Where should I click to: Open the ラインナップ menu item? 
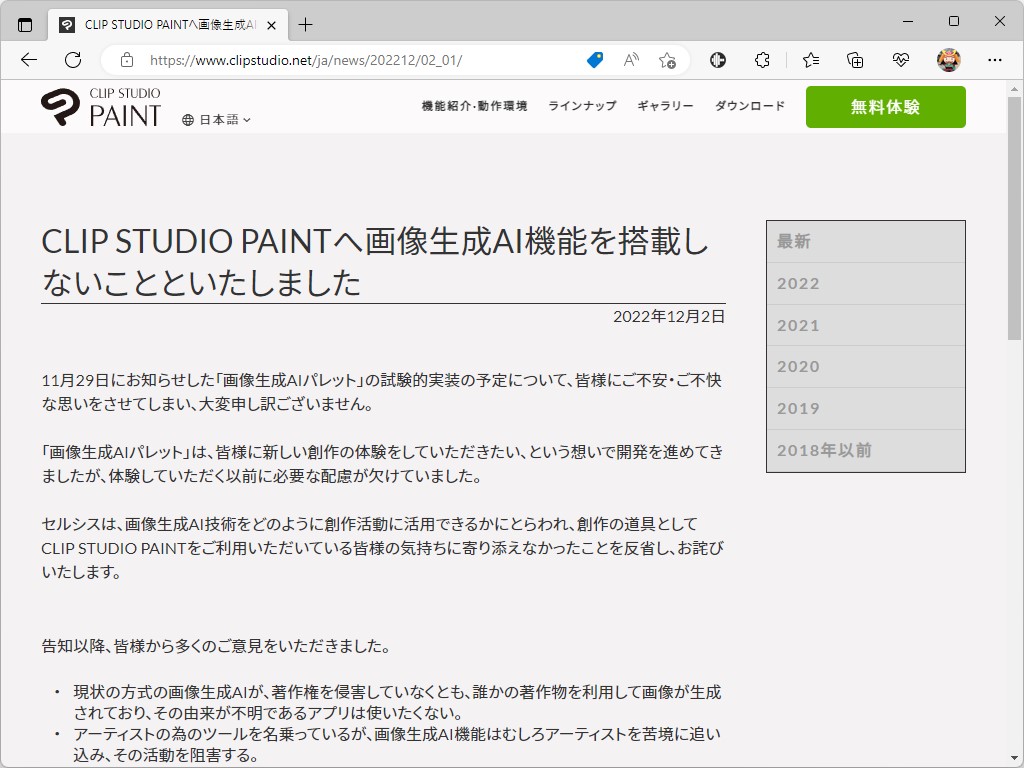[x=582, y=106]
